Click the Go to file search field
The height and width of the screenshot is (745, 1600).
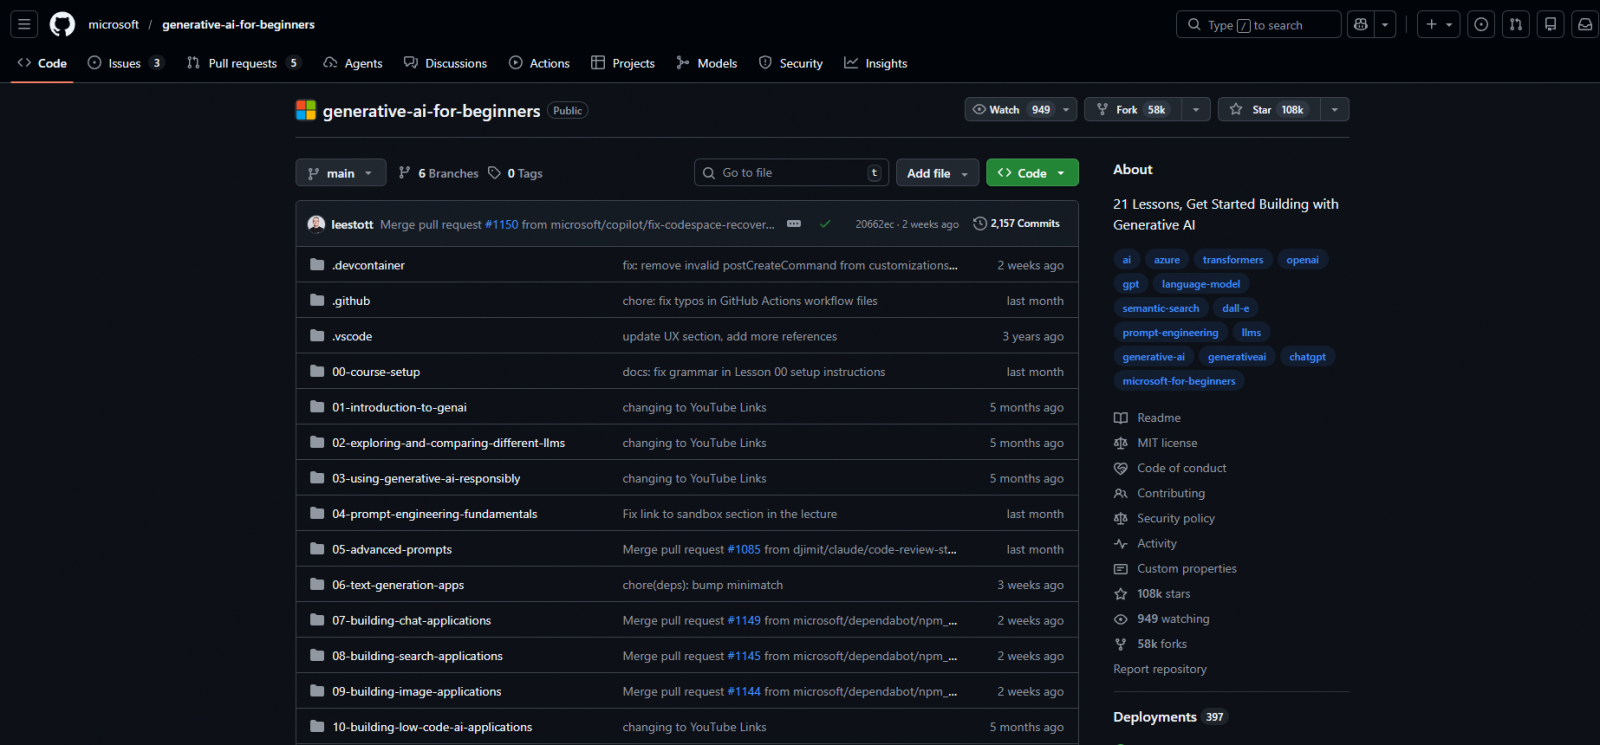[x=790, y=173]
